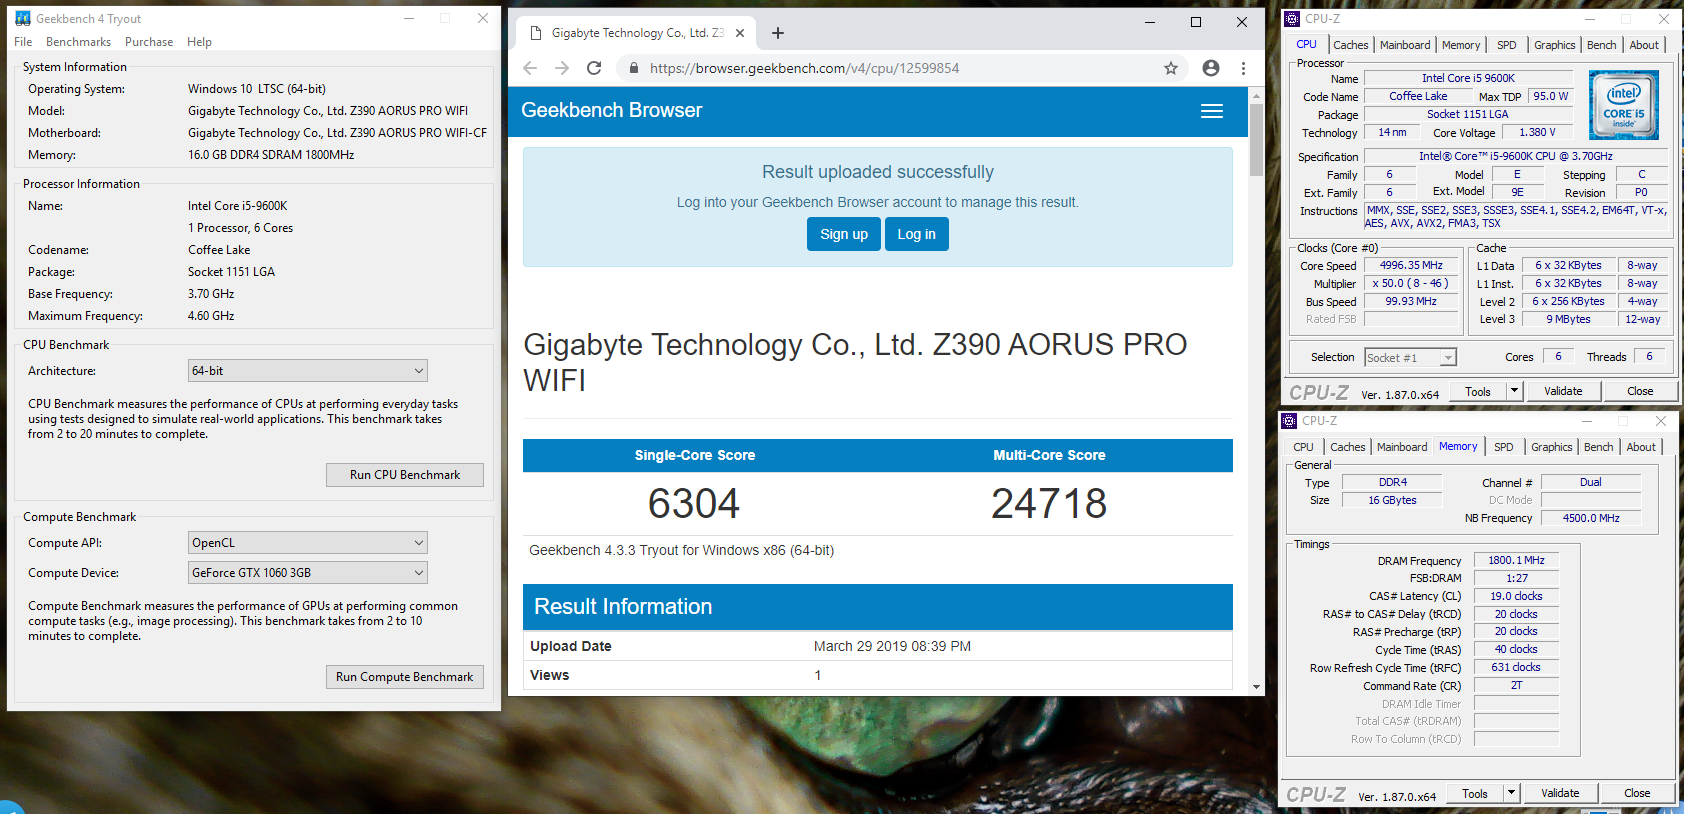Open the Geekbench Purchase menu
This screenshot has height=814, width=1684.
(x=149, y=42)
